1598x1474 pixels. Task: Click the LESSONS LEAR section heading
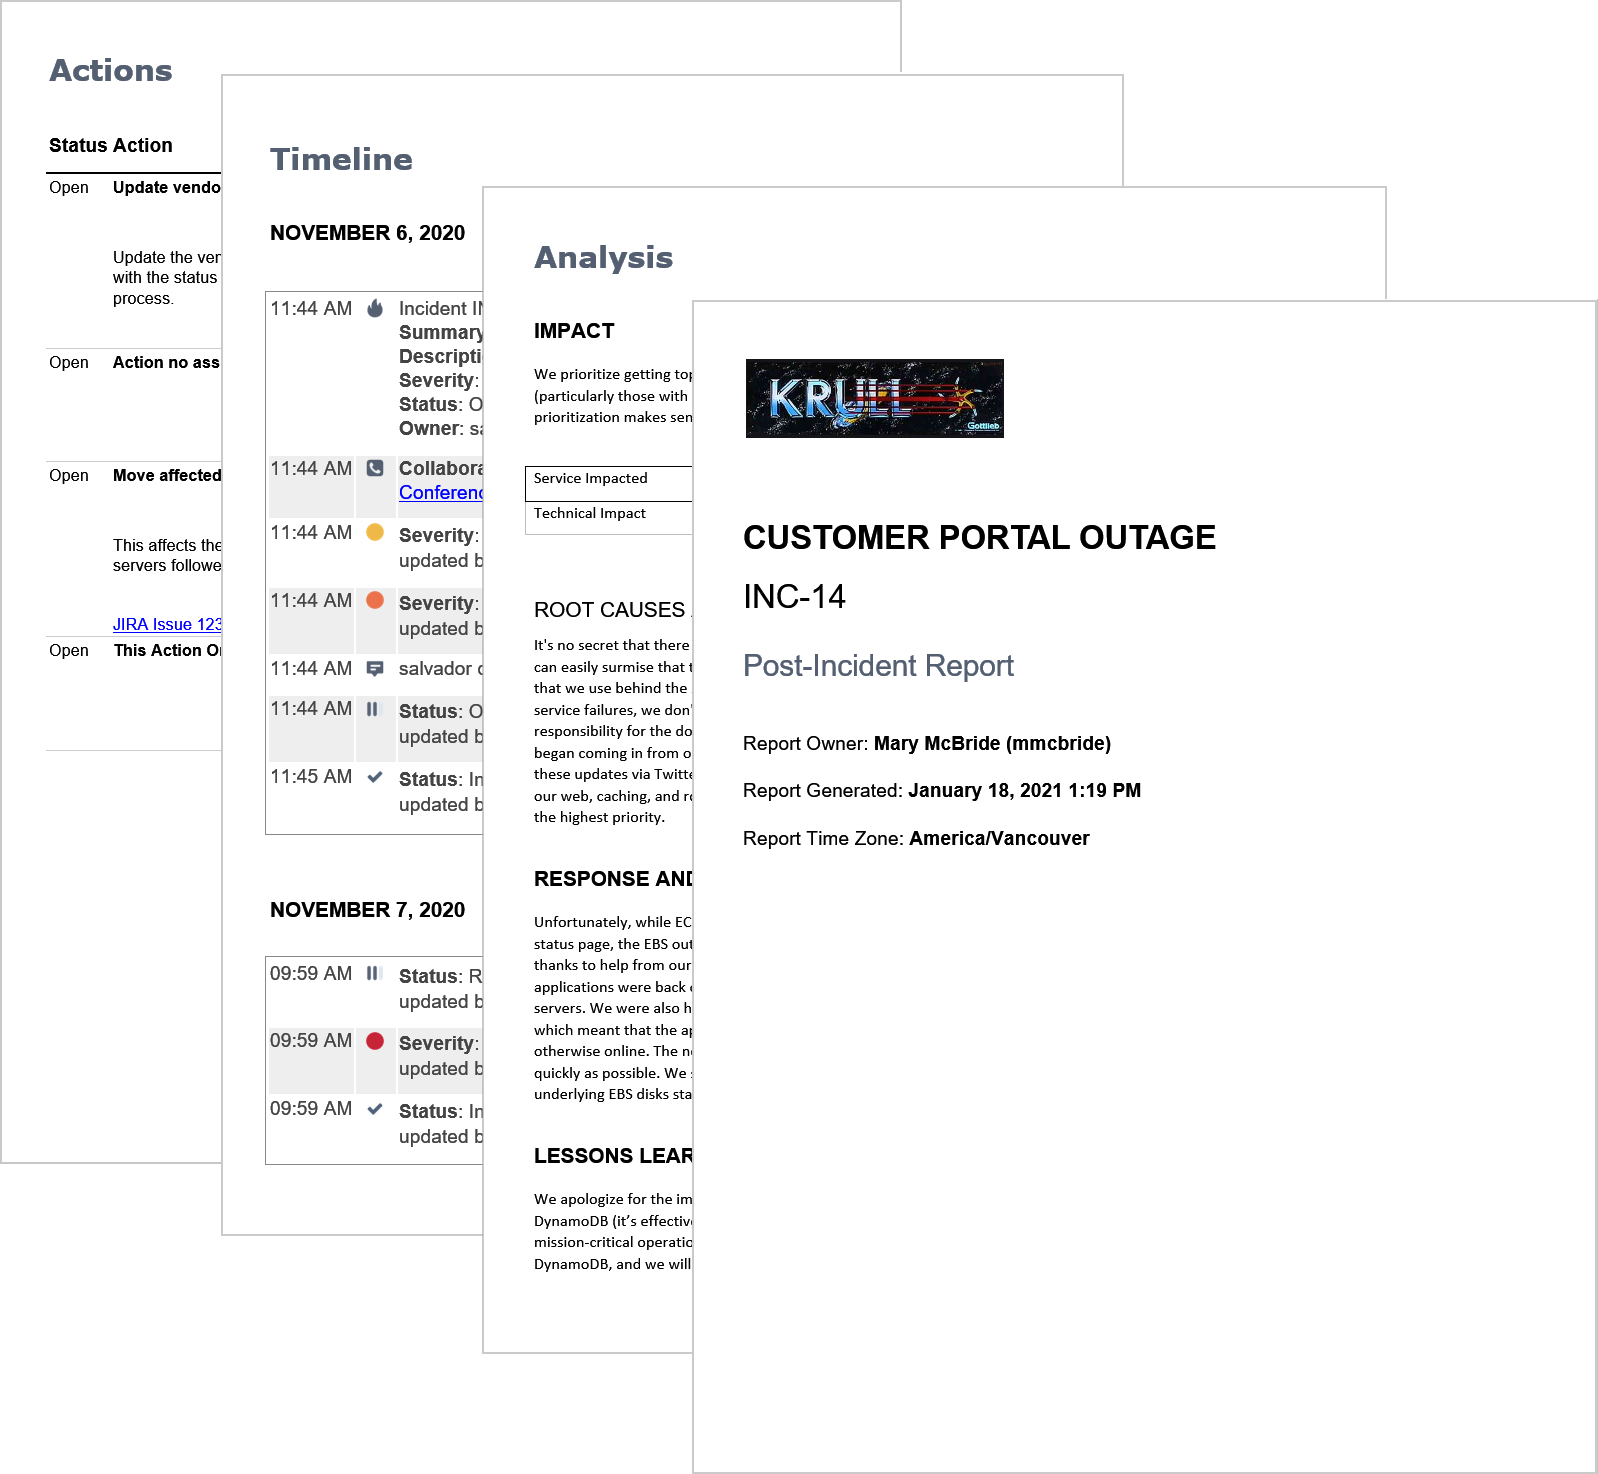pos(613,1156)
